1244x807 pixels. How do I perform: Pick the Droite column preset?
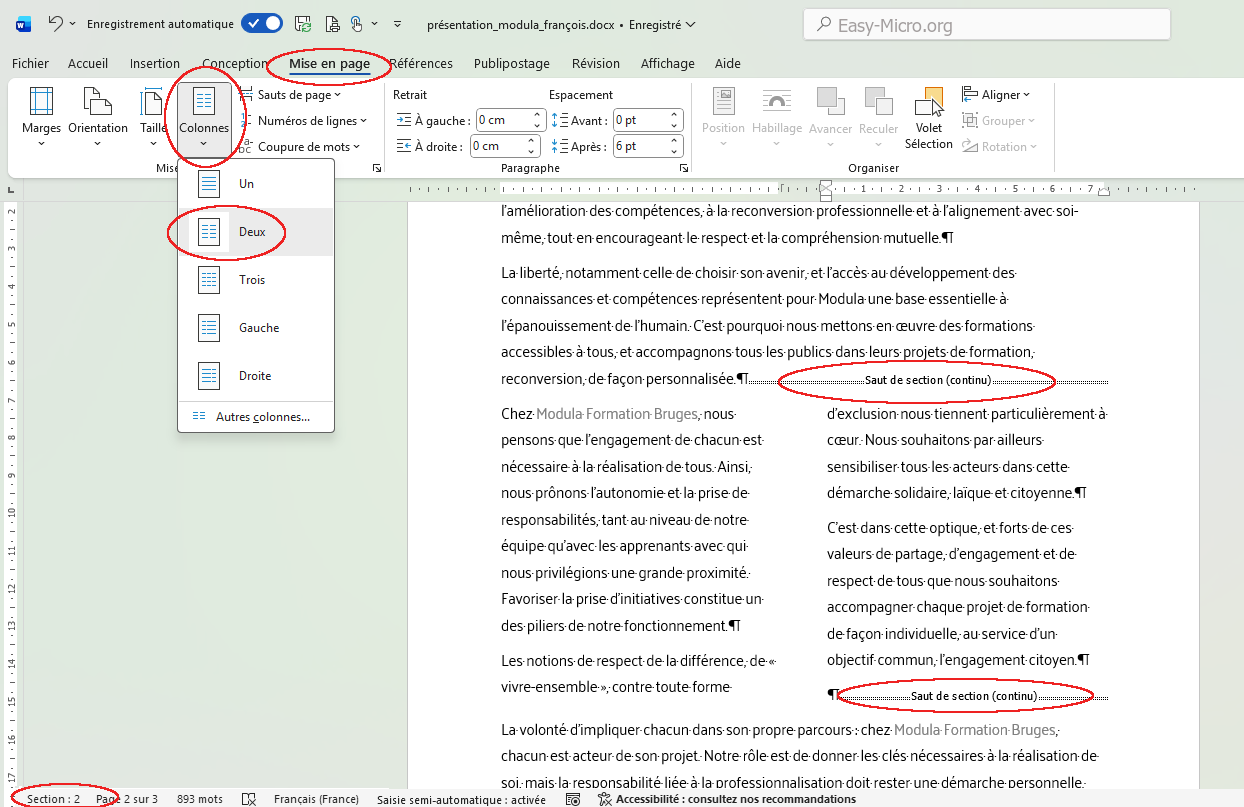click(253, 376)
